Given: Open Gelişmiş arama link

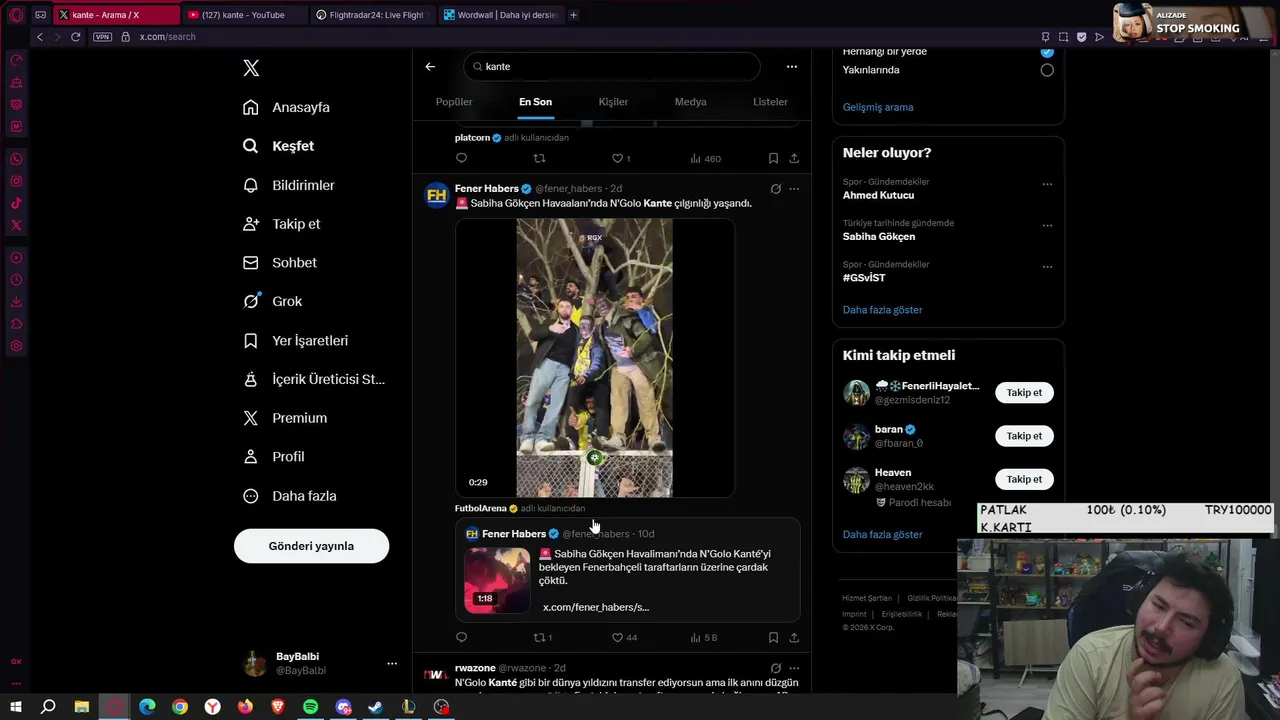Looking at the screenshot, I should pos(878,107).
